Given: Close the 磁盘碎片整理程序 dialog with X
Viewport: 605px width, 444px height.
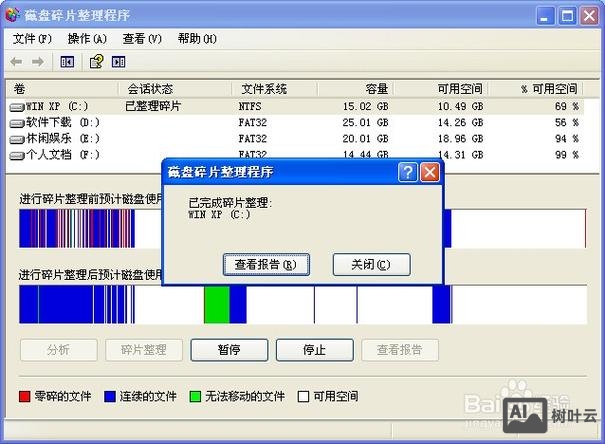Looking at the screenshot, I should [430, 172].
